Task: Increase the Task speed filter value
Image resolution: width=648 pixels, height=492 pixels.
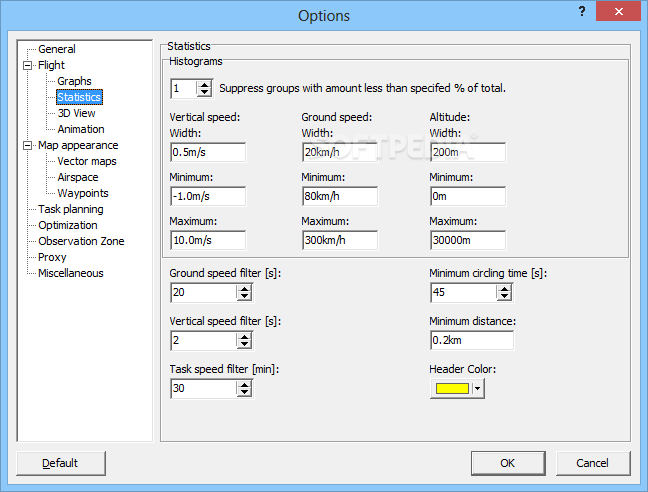Action: click(x=245, y=385)
